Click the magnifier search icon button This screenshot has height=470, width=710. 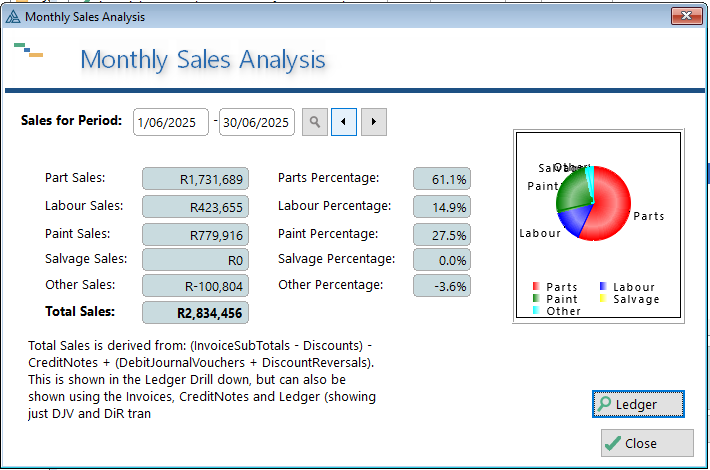coord(315,122)
